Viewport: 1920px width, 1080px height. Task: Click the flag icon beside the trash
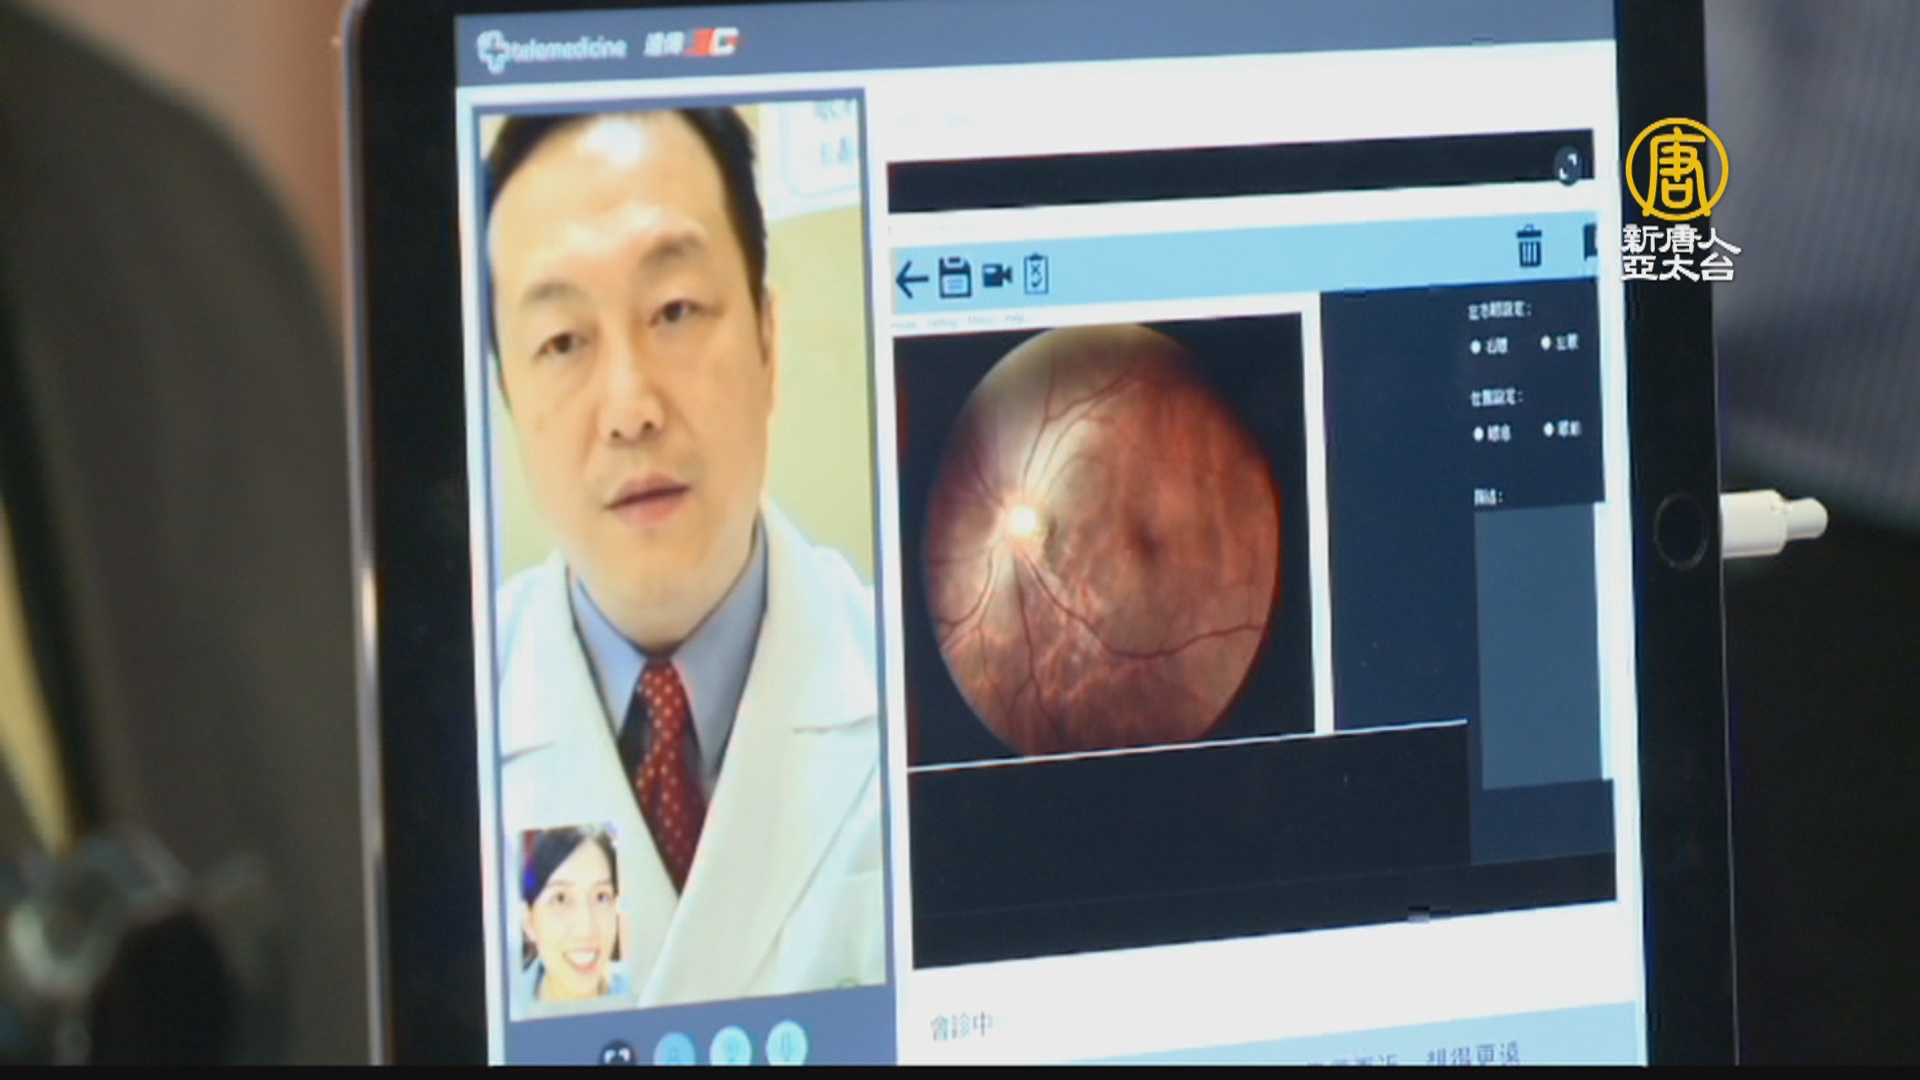(1588, 243)
